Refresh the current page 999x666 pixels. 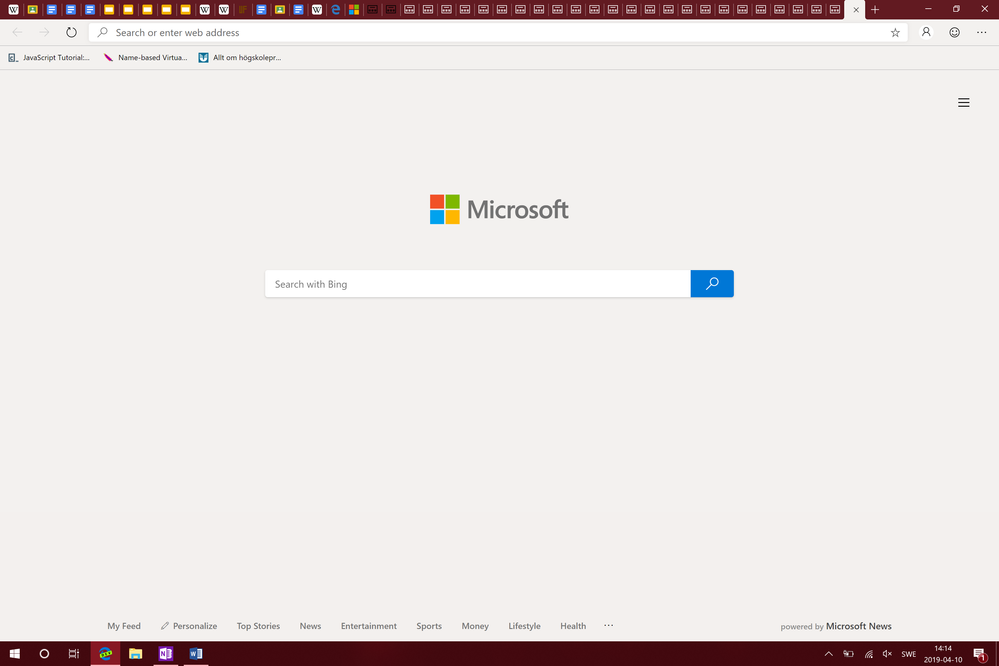click(71, 33)
